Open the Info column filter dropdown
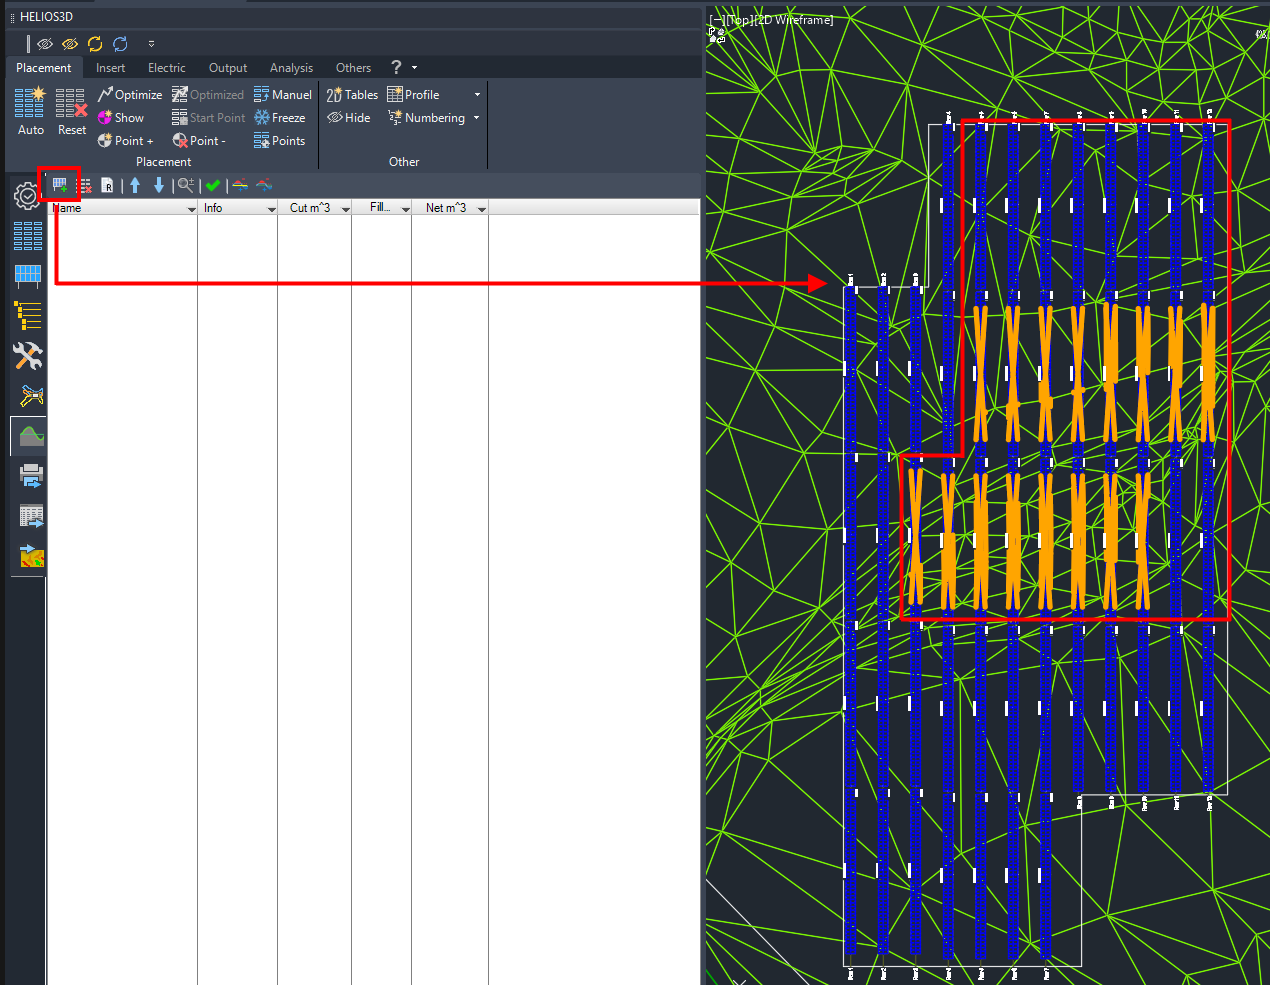Viewport: 1270px width, 985px height. coord(271,209)
